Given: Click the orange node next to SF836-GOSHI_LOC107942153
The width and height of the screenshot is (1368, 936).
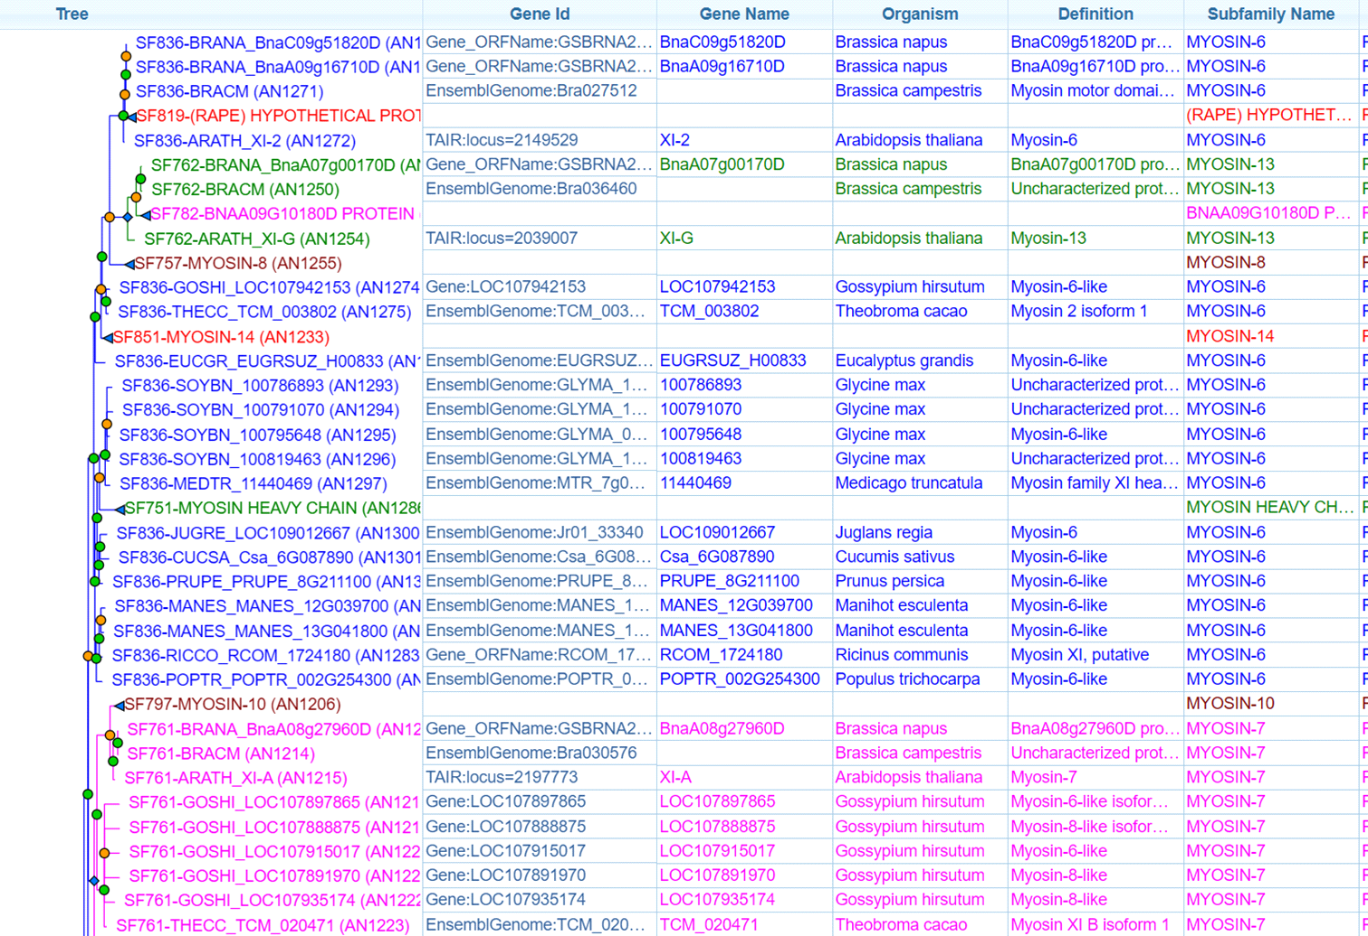Looking at the screenshot, I should pos(100,290).
